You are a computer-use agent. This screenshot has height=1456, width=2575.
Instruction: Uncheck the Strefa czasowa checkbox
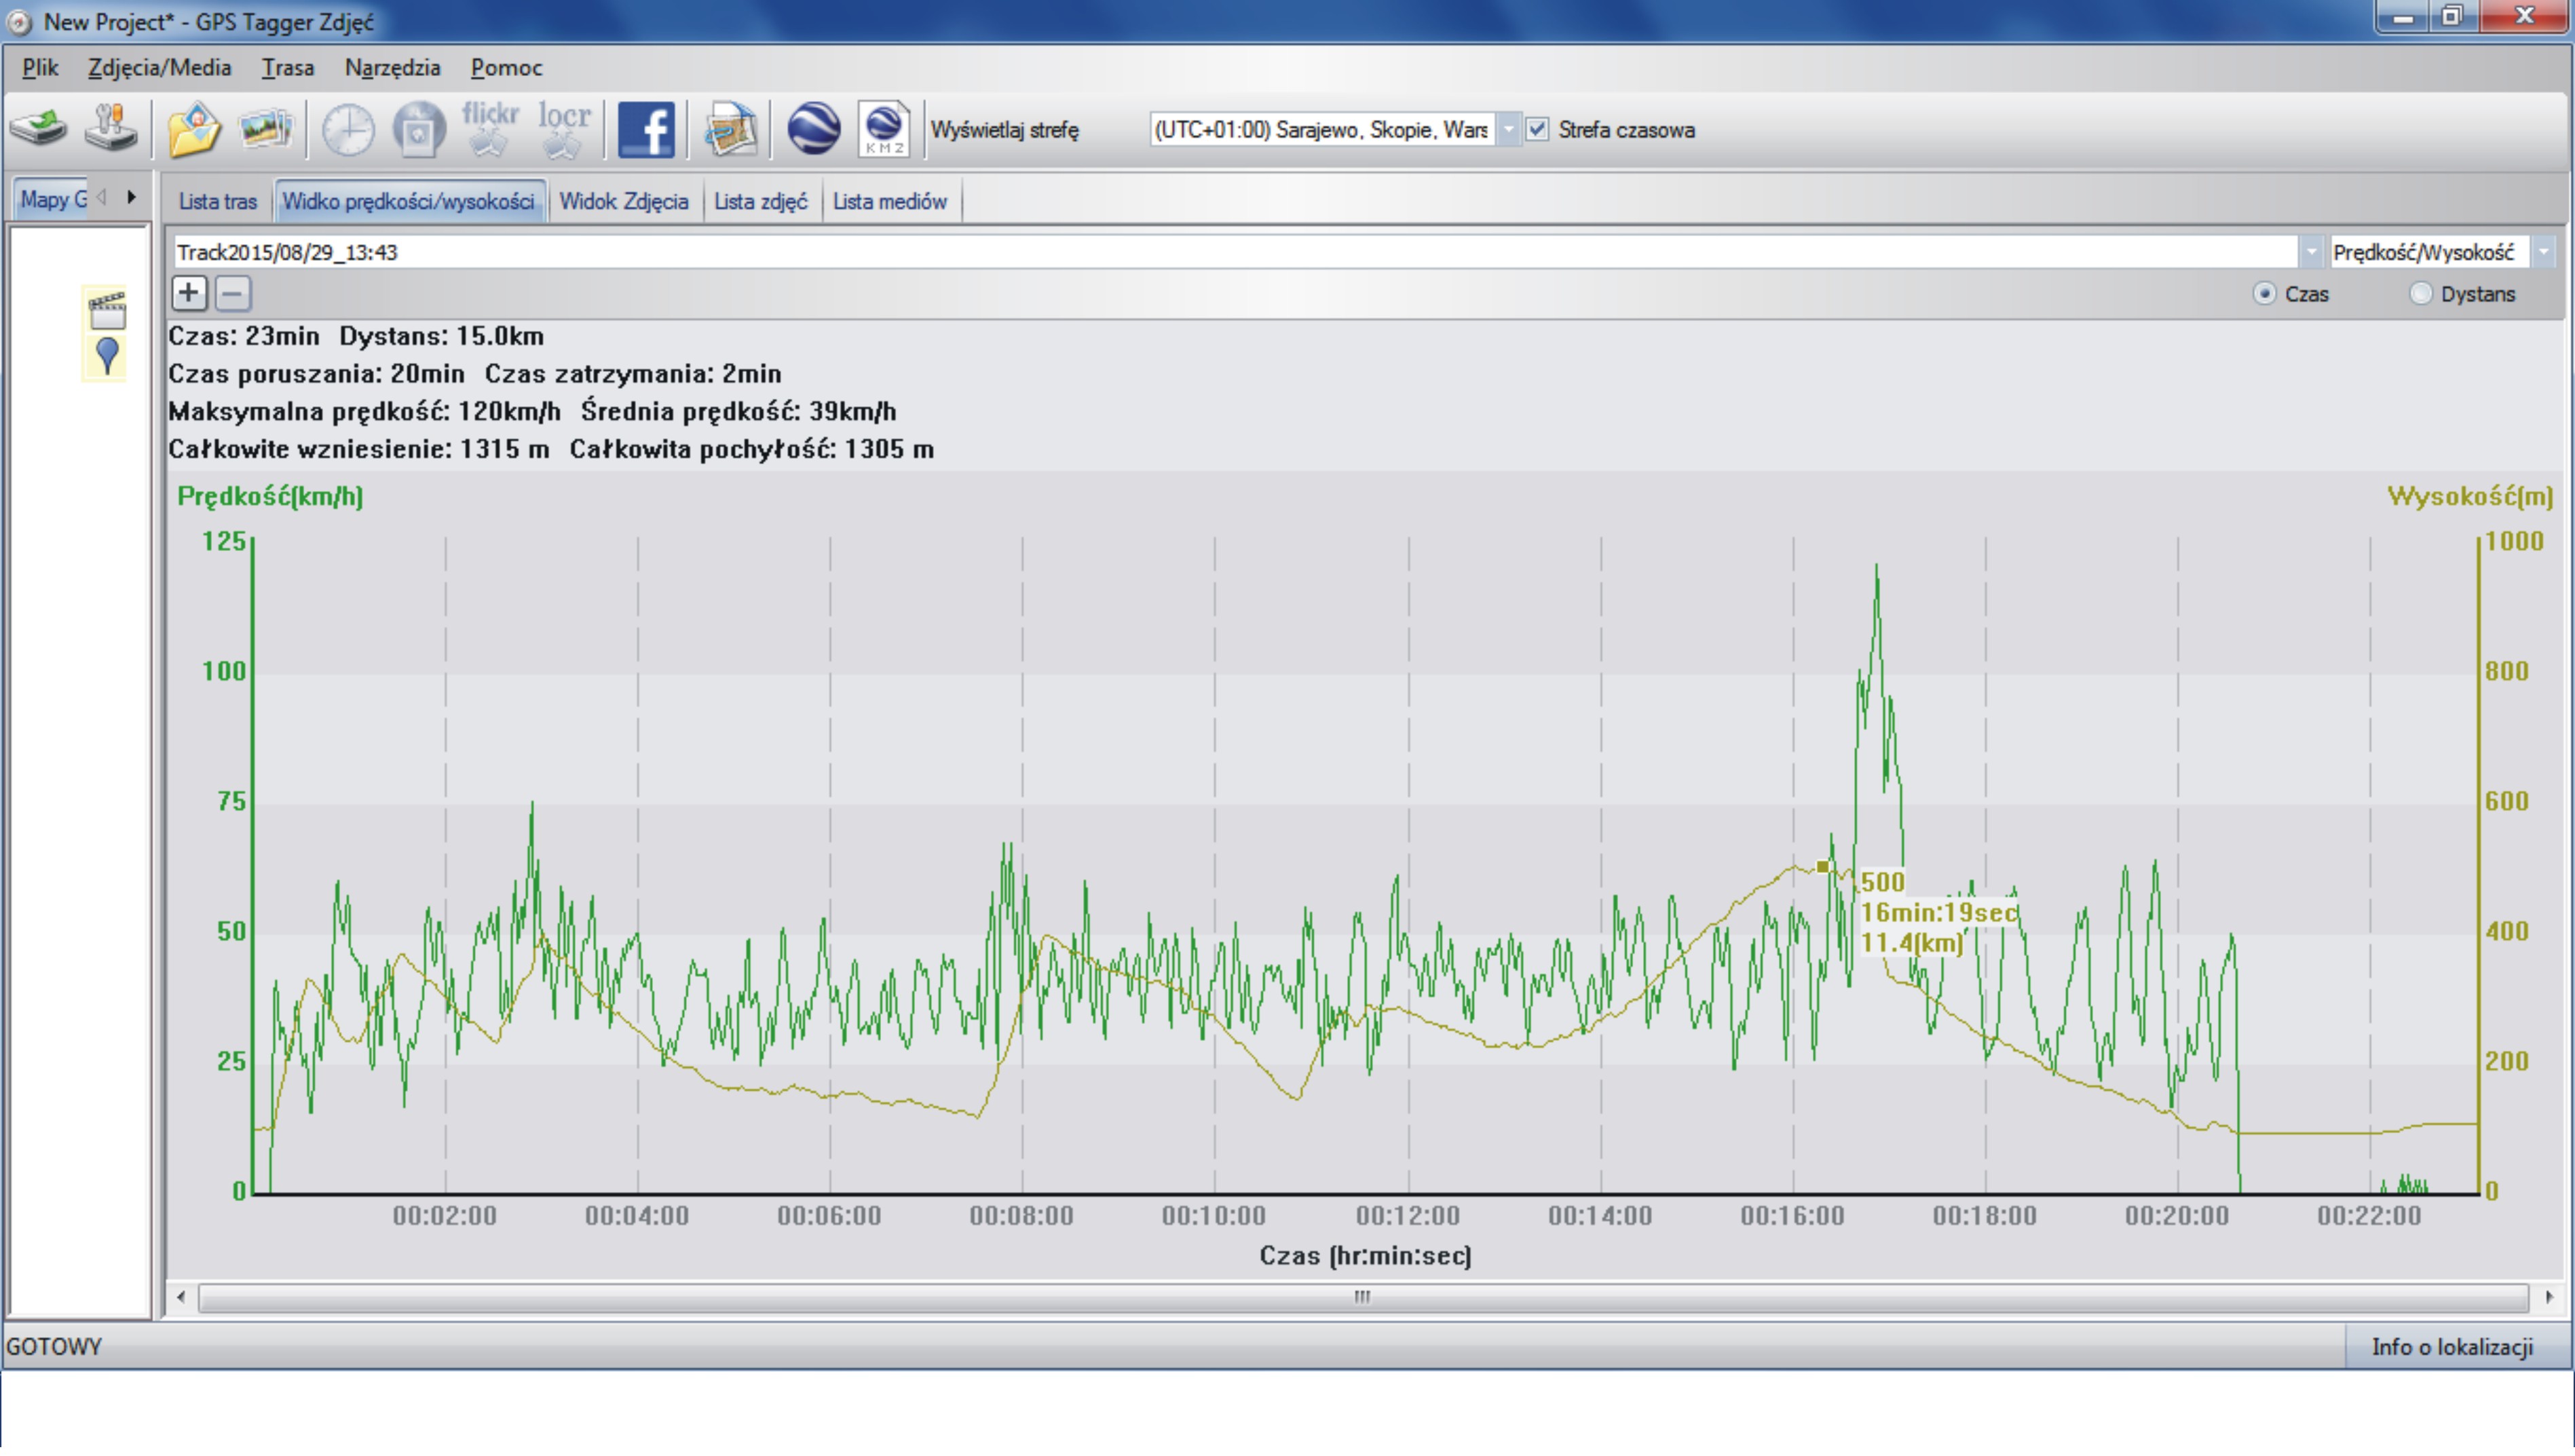point(1537,130)
